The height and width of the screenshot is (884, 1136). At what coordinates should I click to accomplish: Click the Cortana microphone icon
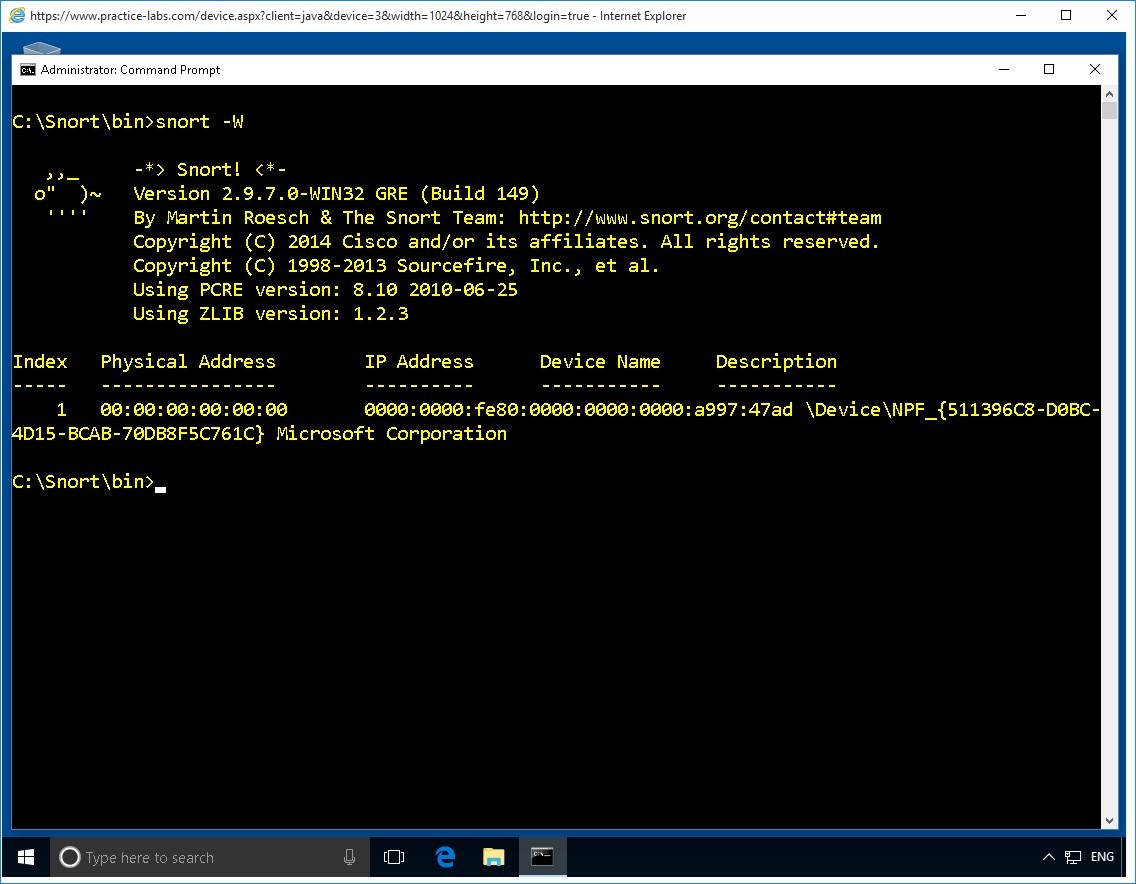(349, 857)
